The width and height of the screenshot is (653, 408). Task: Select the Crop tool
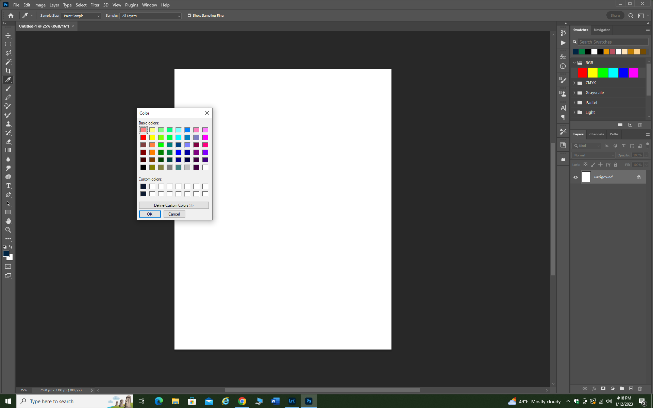8,71
